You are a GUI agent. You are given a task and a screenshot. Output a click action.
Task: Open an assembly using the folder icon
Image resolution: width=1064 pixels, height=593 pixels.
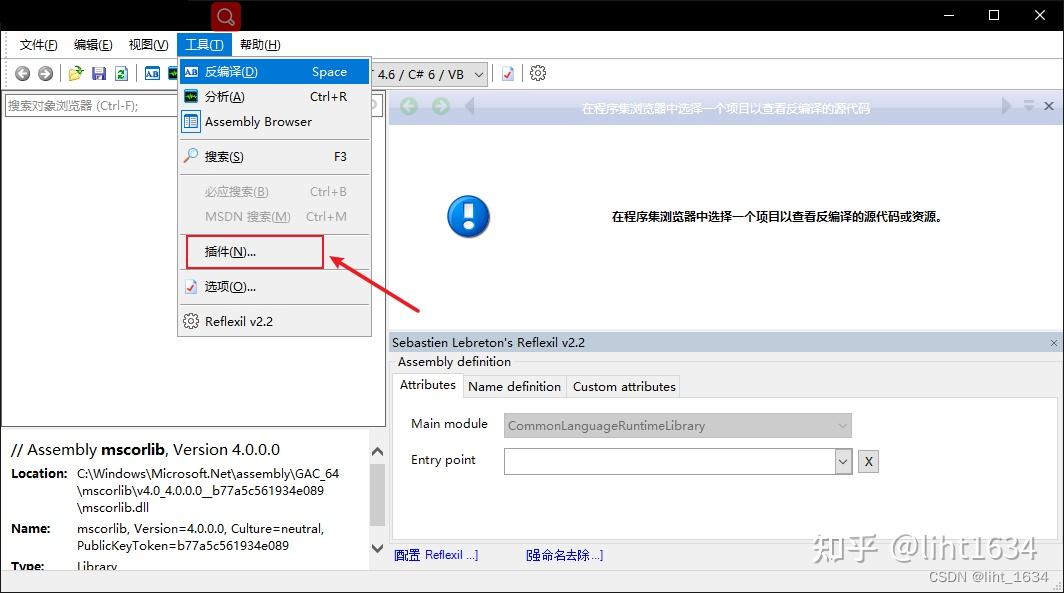coord(75,73)
